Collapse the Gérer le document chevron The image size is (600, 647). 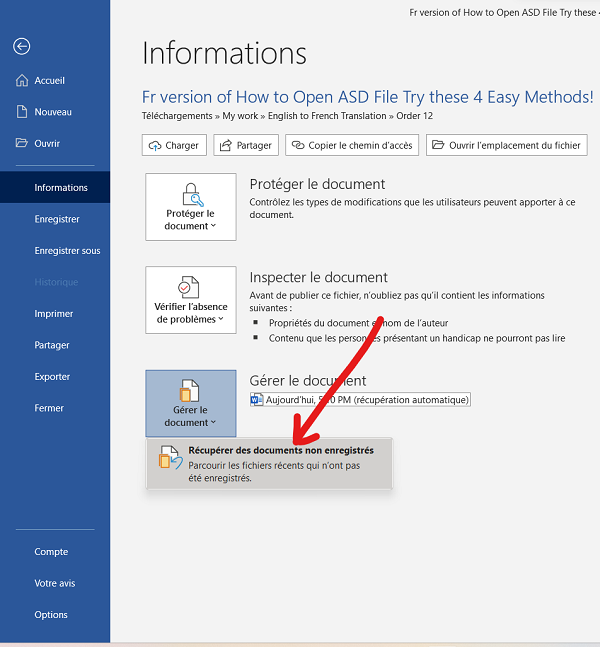(213, 422)
